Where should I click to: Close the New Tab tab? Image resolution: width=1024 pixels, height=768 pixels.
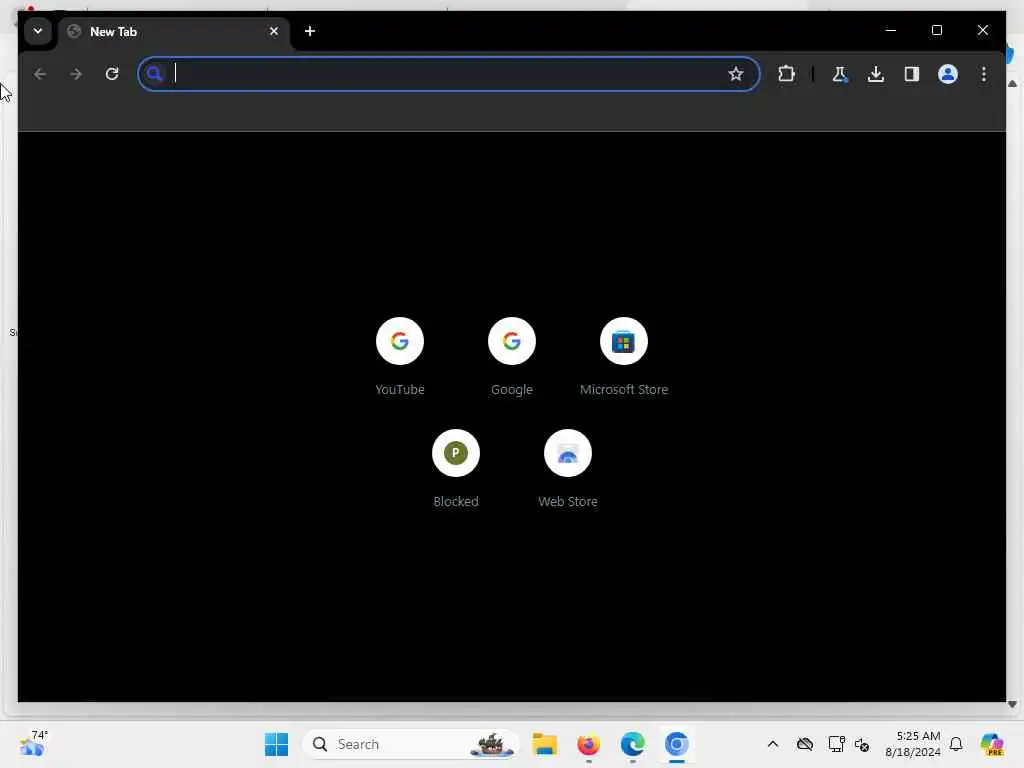(x=274, y=31)
